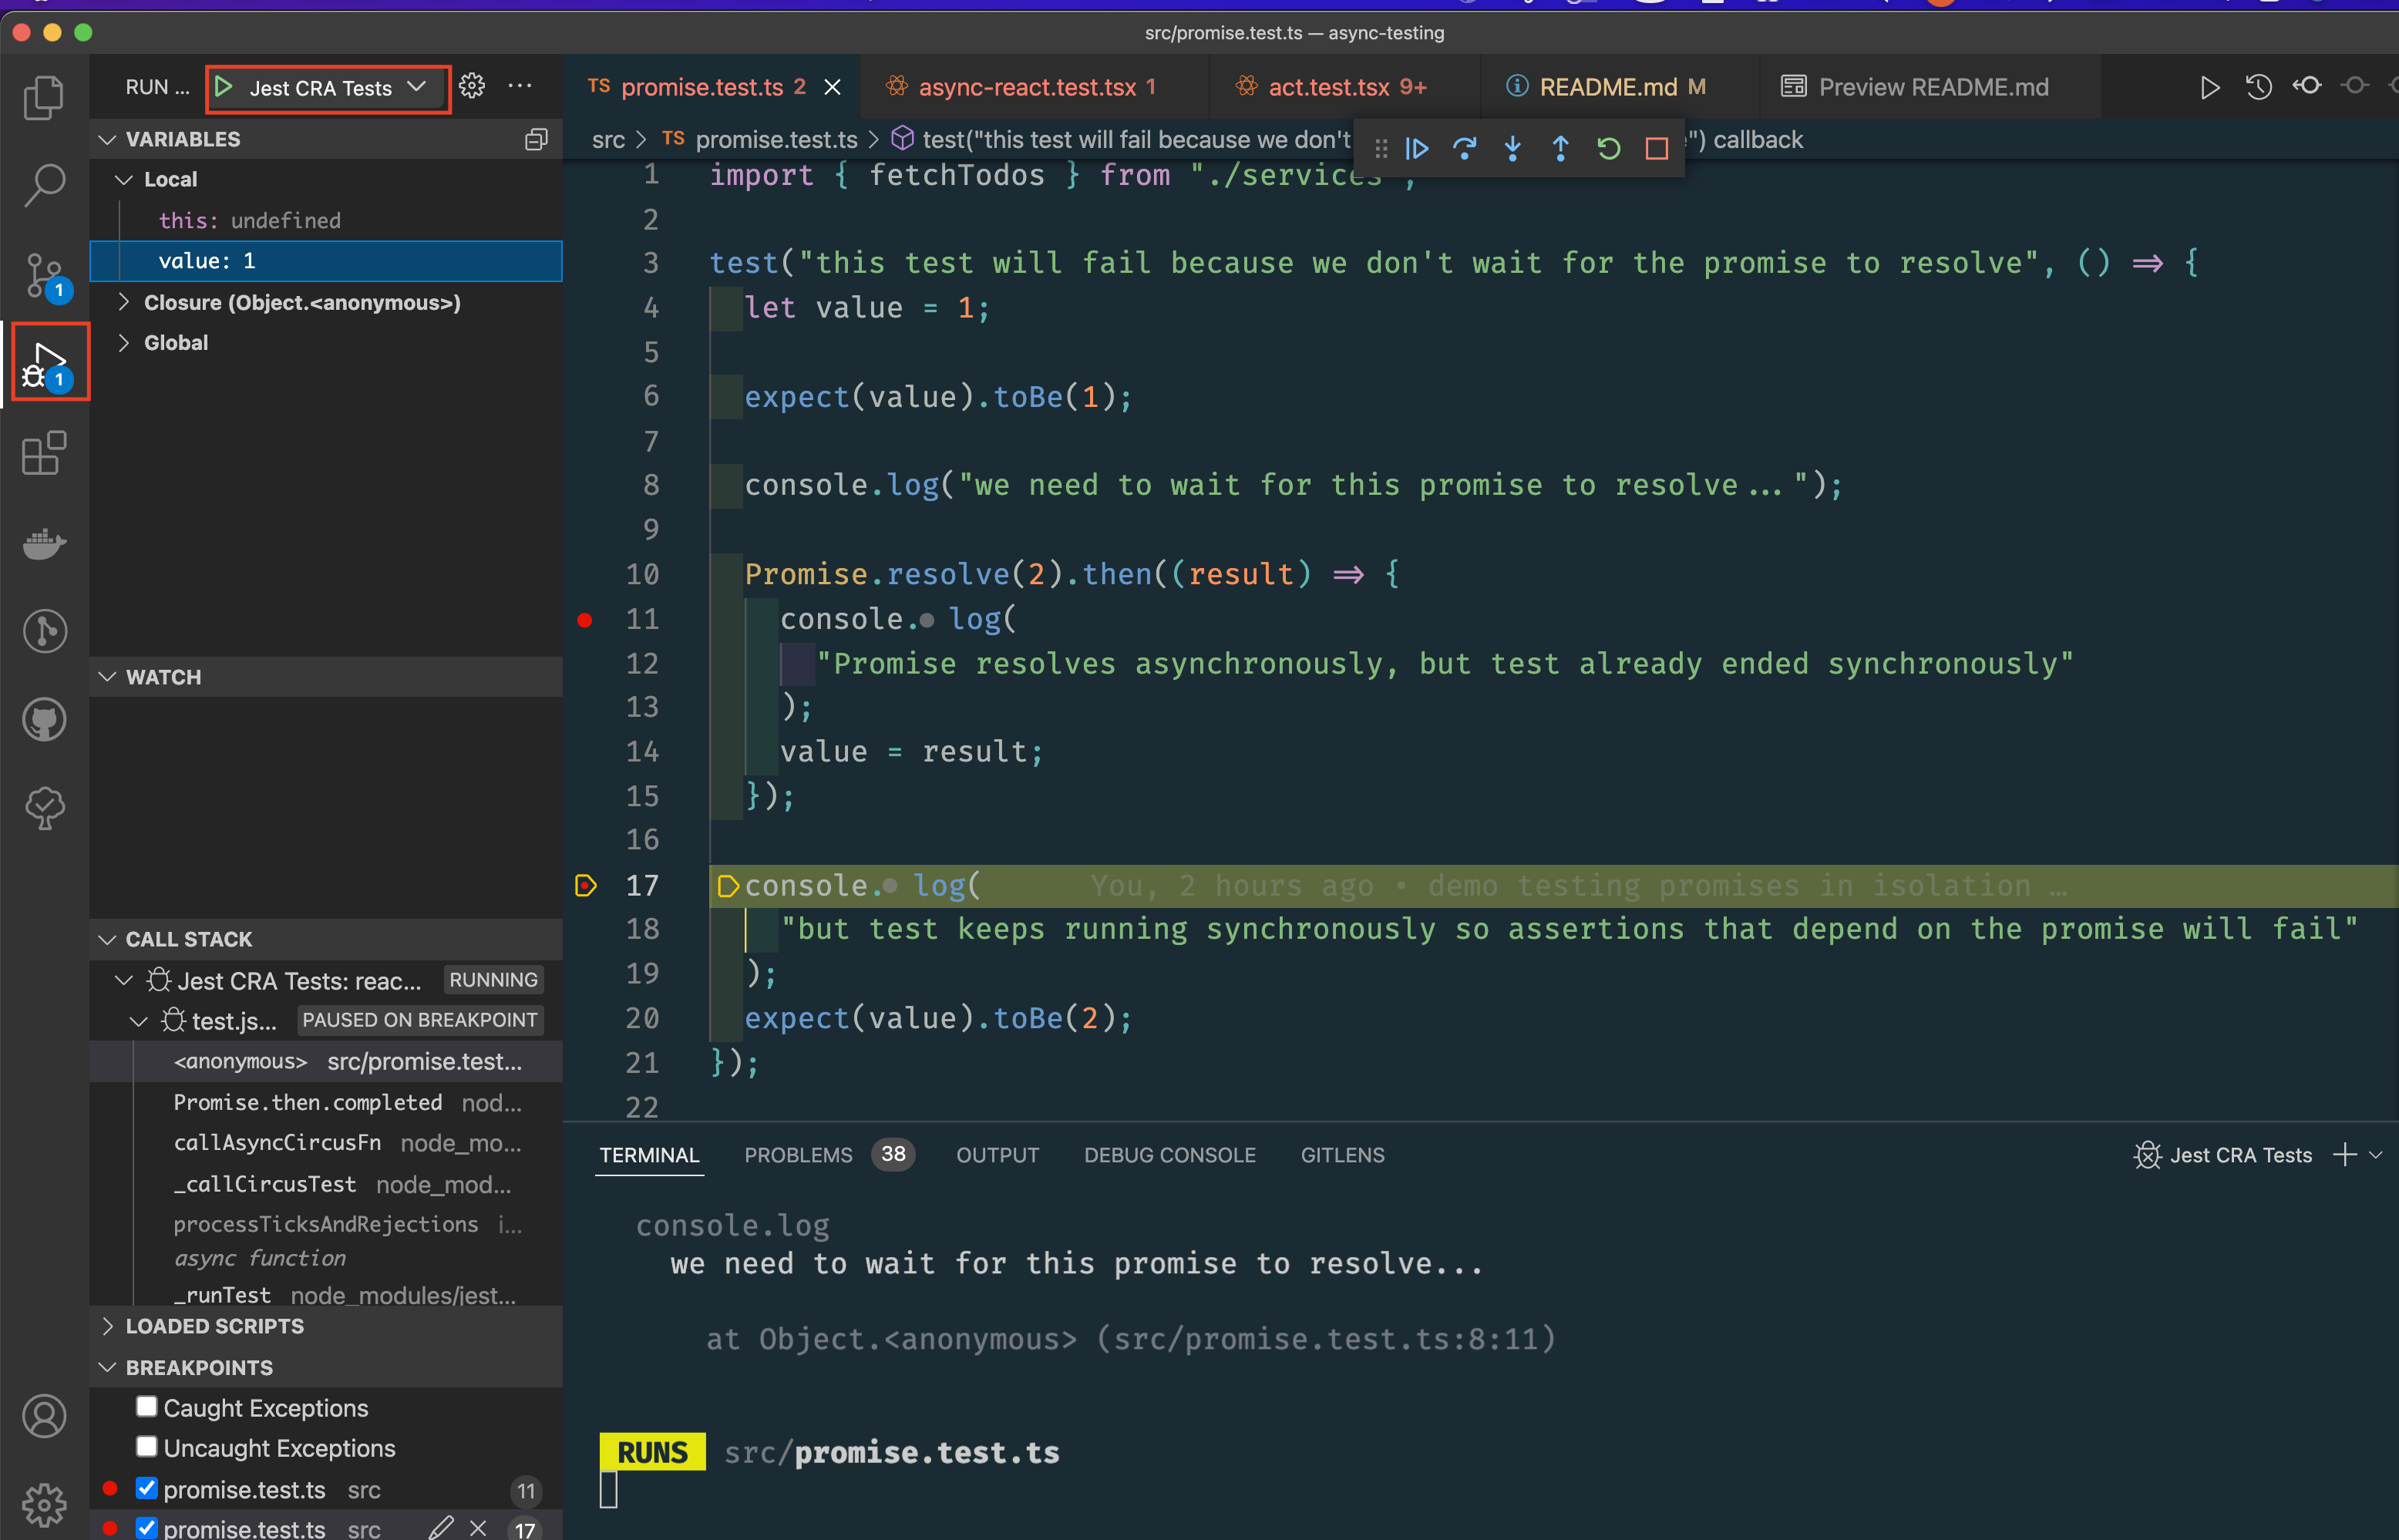Open launch.json with the gear icon
Viewport: 2399px width, 1540px height.
pos(472,87)
